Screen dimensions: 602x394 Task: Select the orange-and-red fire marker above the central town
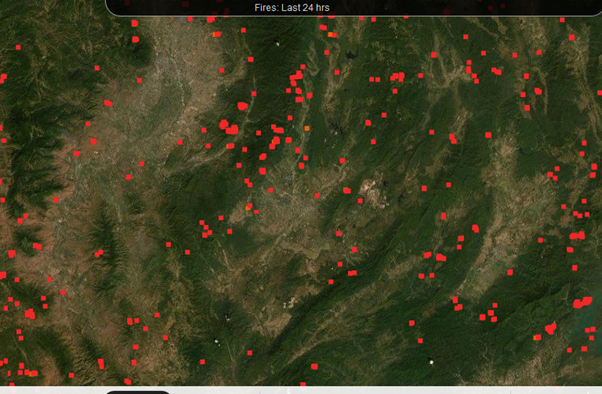pos(249,207)
